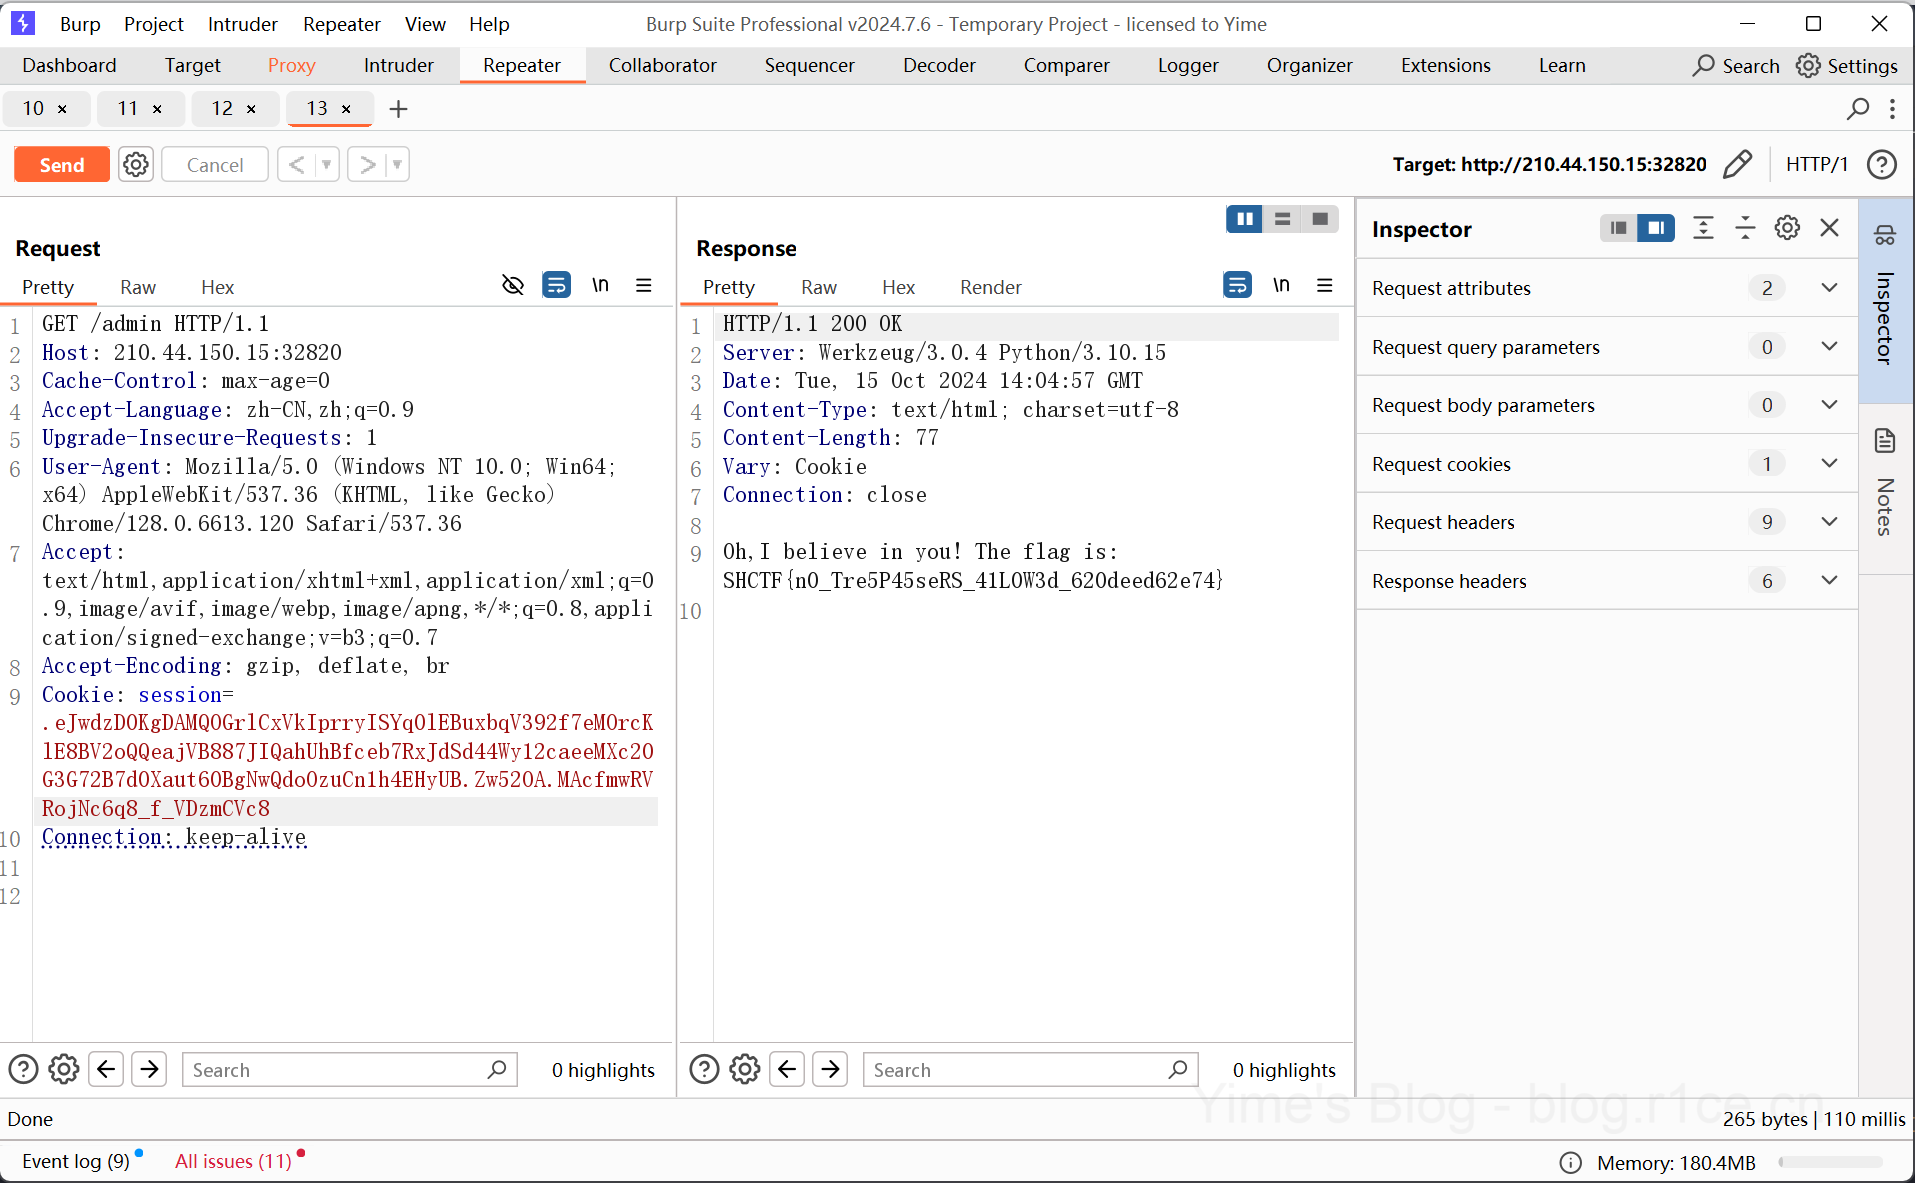The image size is (1915, 1183).
Task: Open the history back dropdown arrow
Action: pos(326,164)
